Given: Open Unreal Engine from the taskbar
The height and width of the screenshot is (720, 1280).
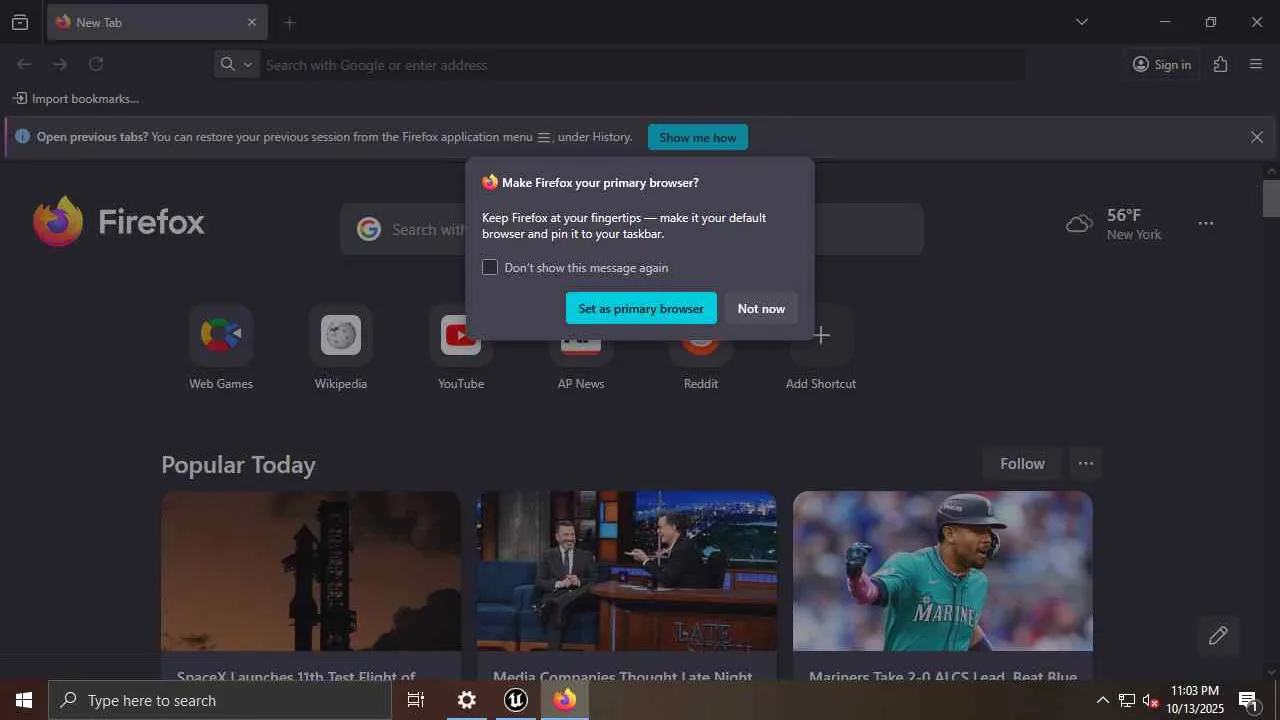Looking at the screenshot, I should 516,700.
